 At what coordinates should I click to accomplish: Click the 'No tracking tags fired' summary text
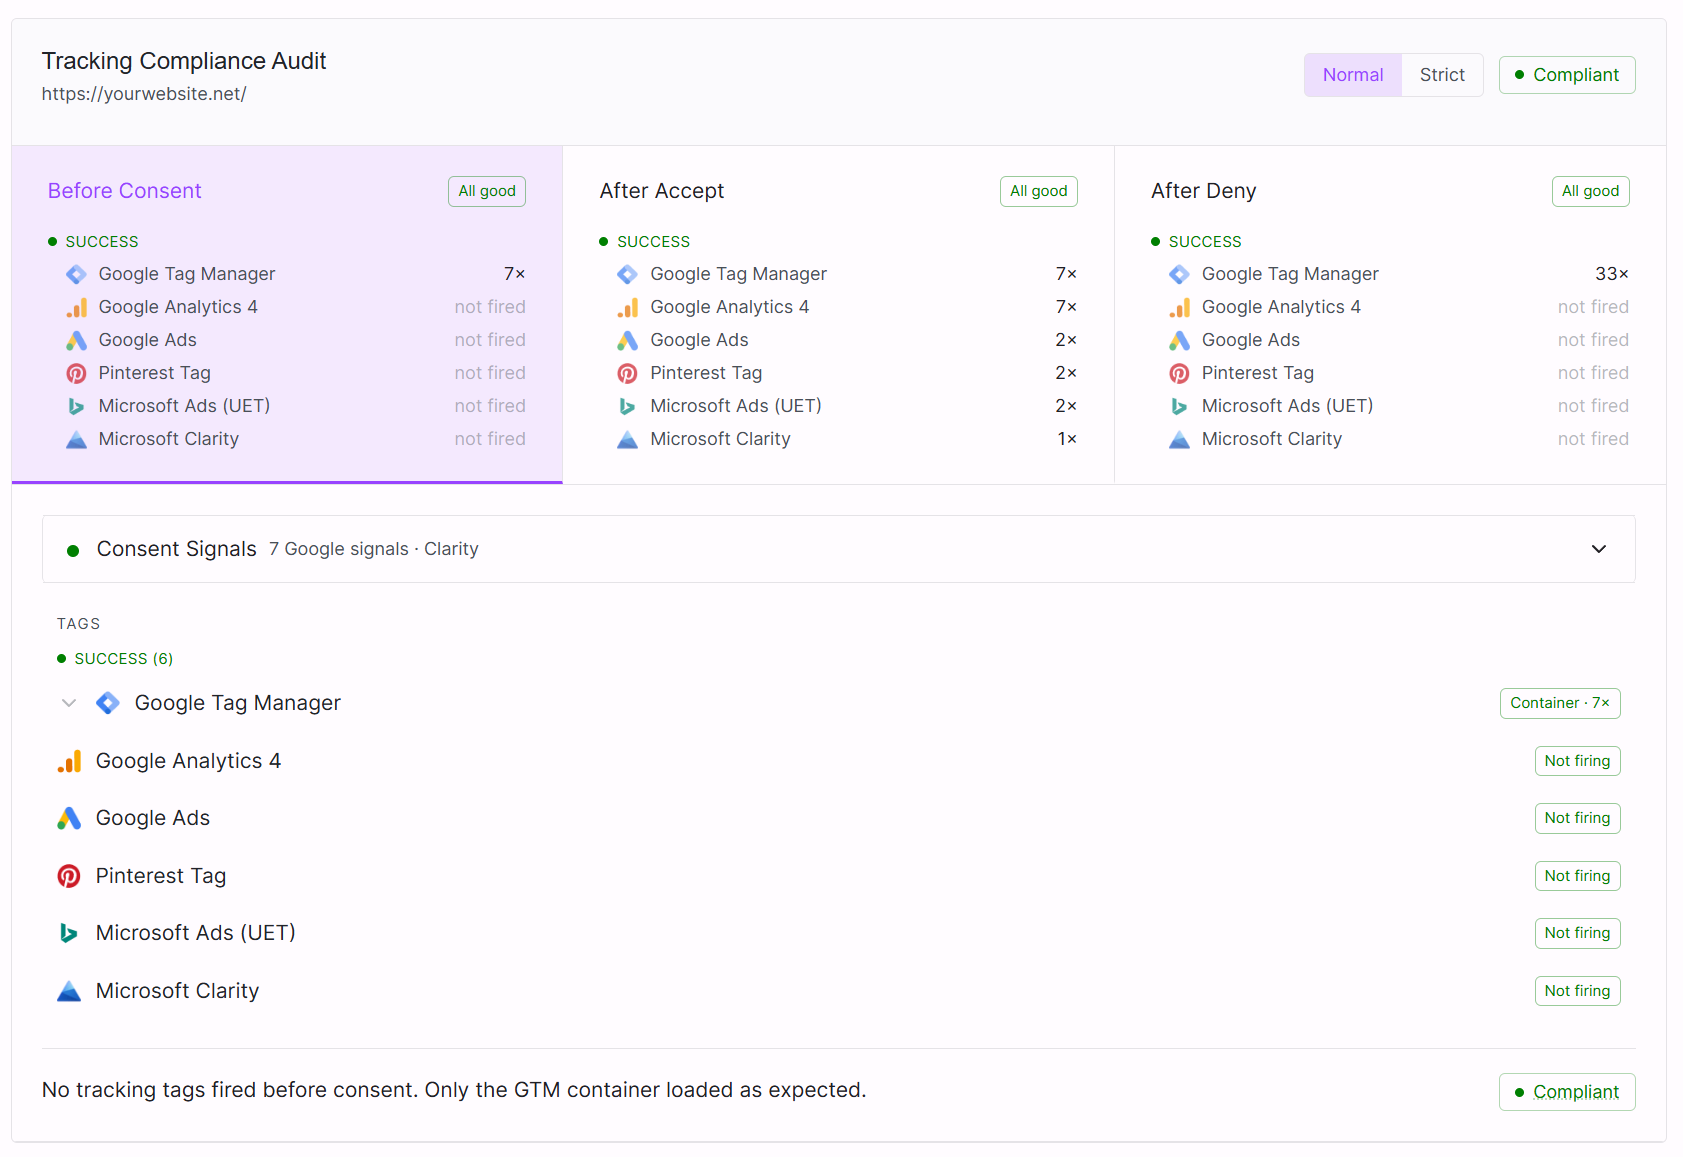tap(454, 1090)
